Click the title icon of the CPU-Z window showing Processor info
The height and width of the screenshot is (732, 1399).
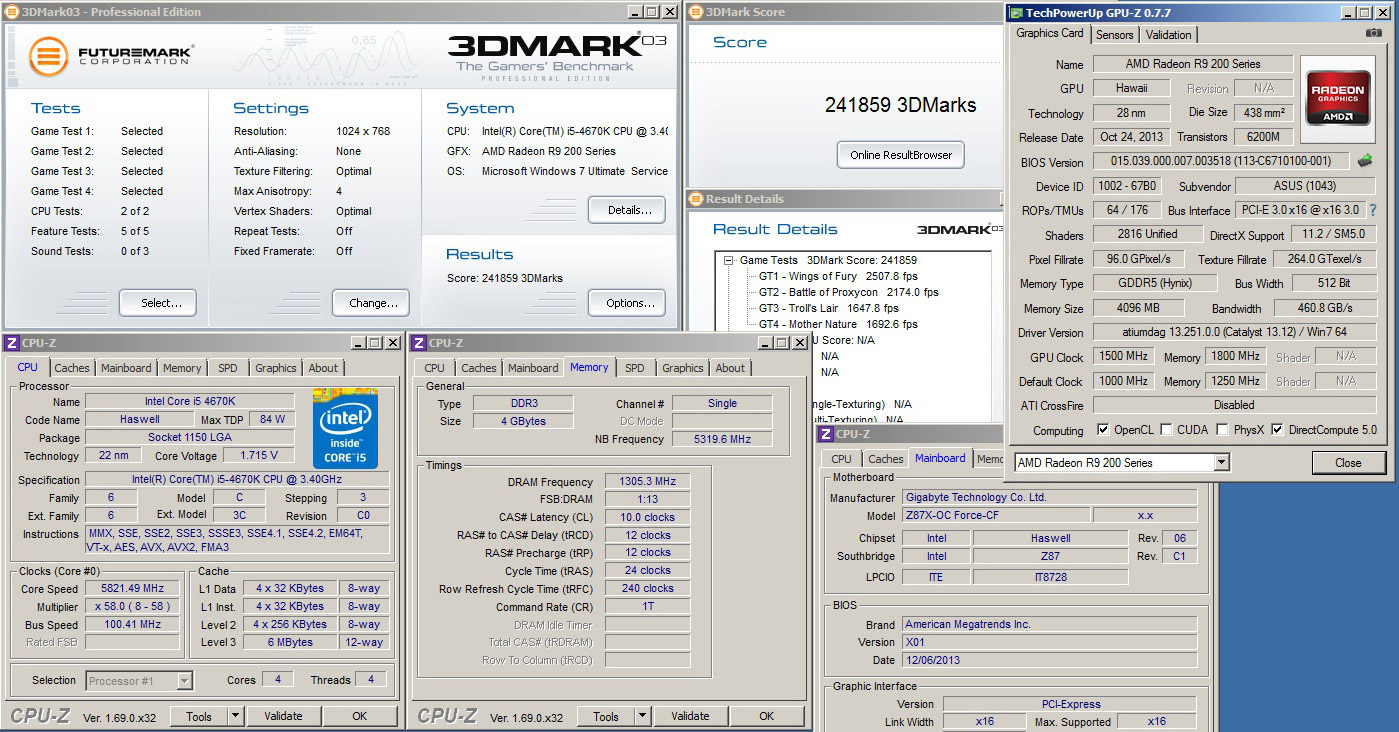click(12, 343)
